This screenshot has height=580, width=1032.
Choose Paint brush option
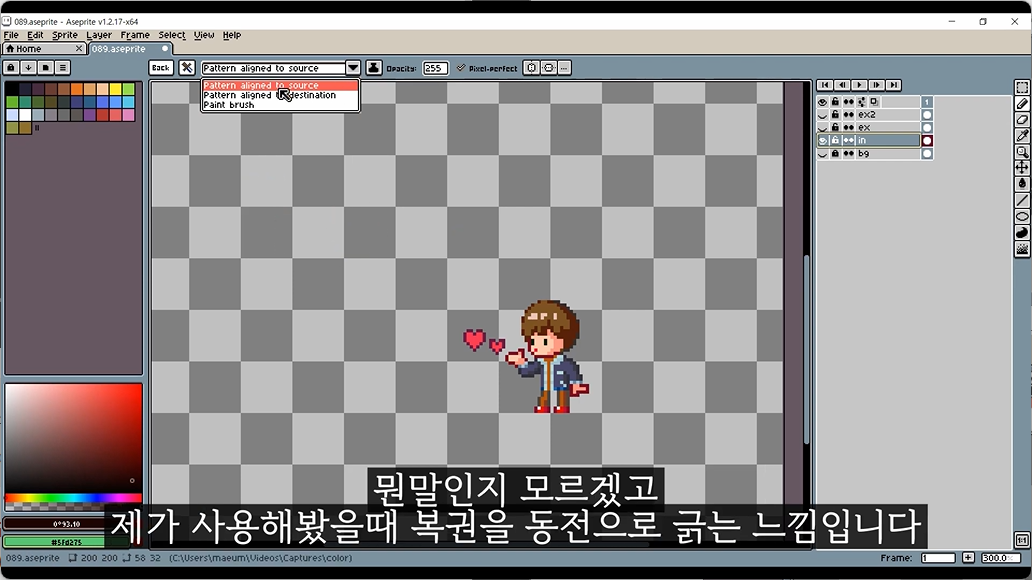coord(280,105)
